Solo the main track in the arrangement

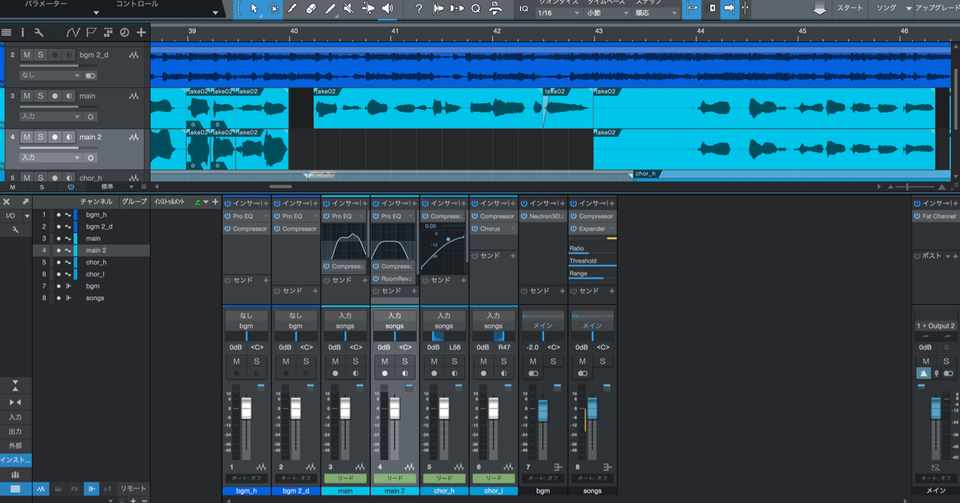tap(40, 96)
